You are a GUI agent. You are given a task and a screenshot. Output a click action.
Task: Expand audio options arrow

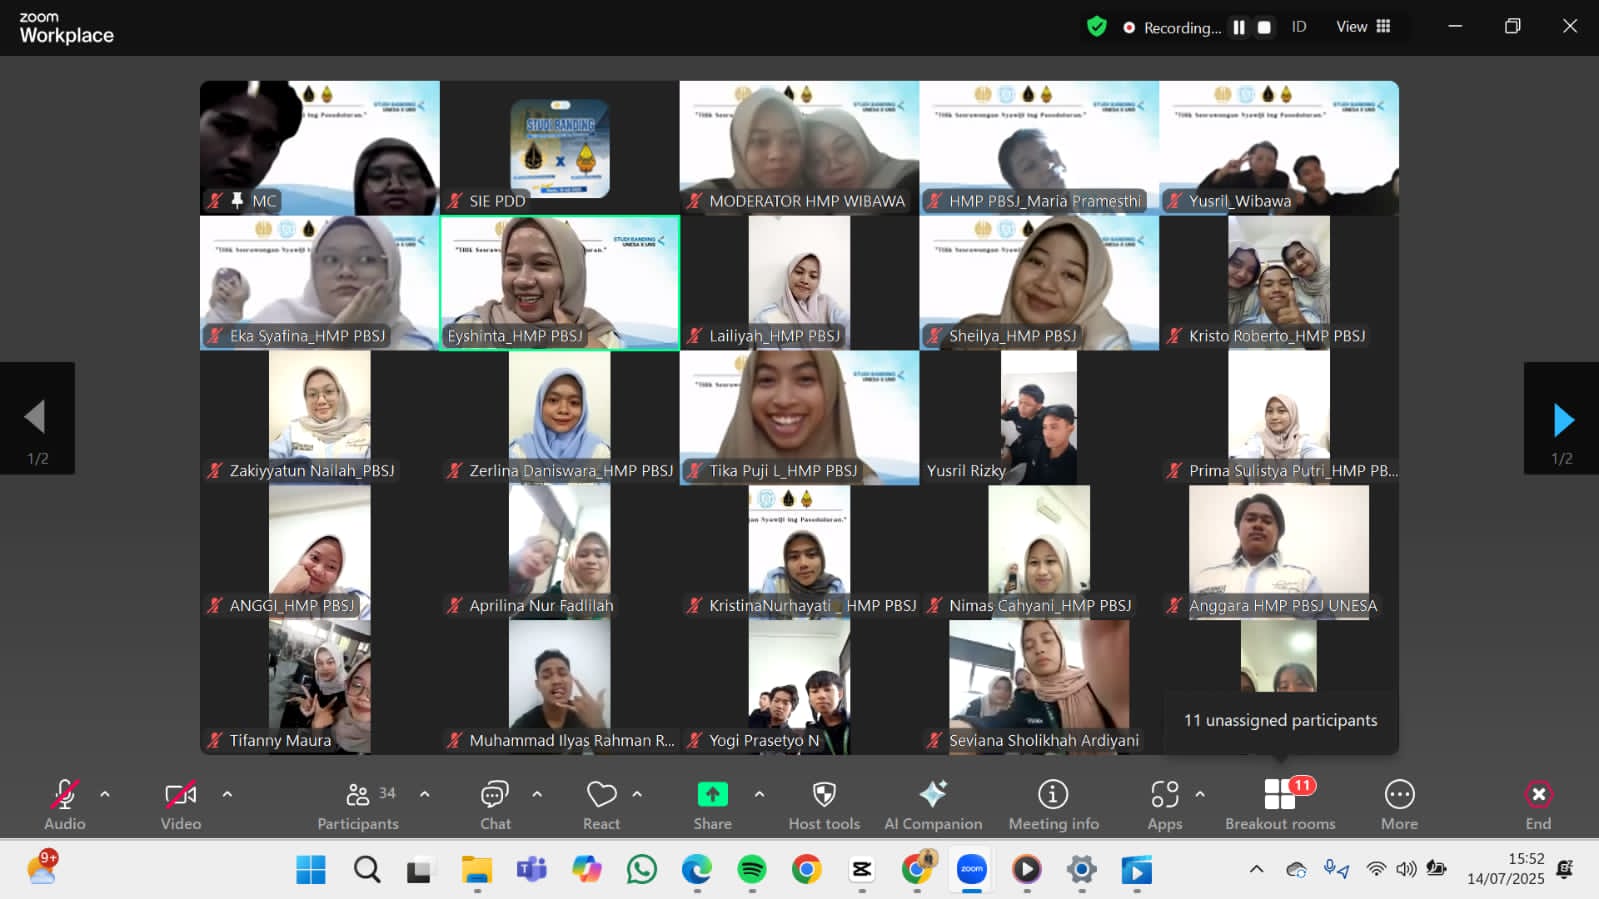tap(105, 794)
